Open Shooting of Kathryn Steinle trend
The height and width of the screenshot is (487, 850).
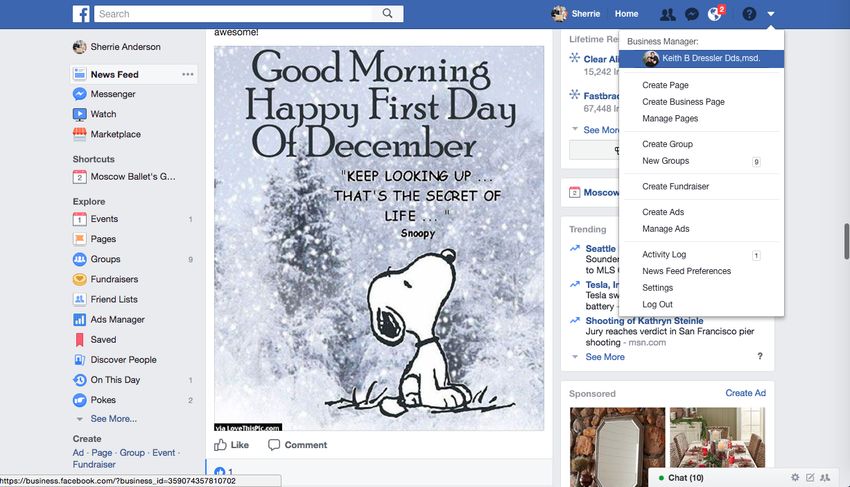tap(644, 321)
